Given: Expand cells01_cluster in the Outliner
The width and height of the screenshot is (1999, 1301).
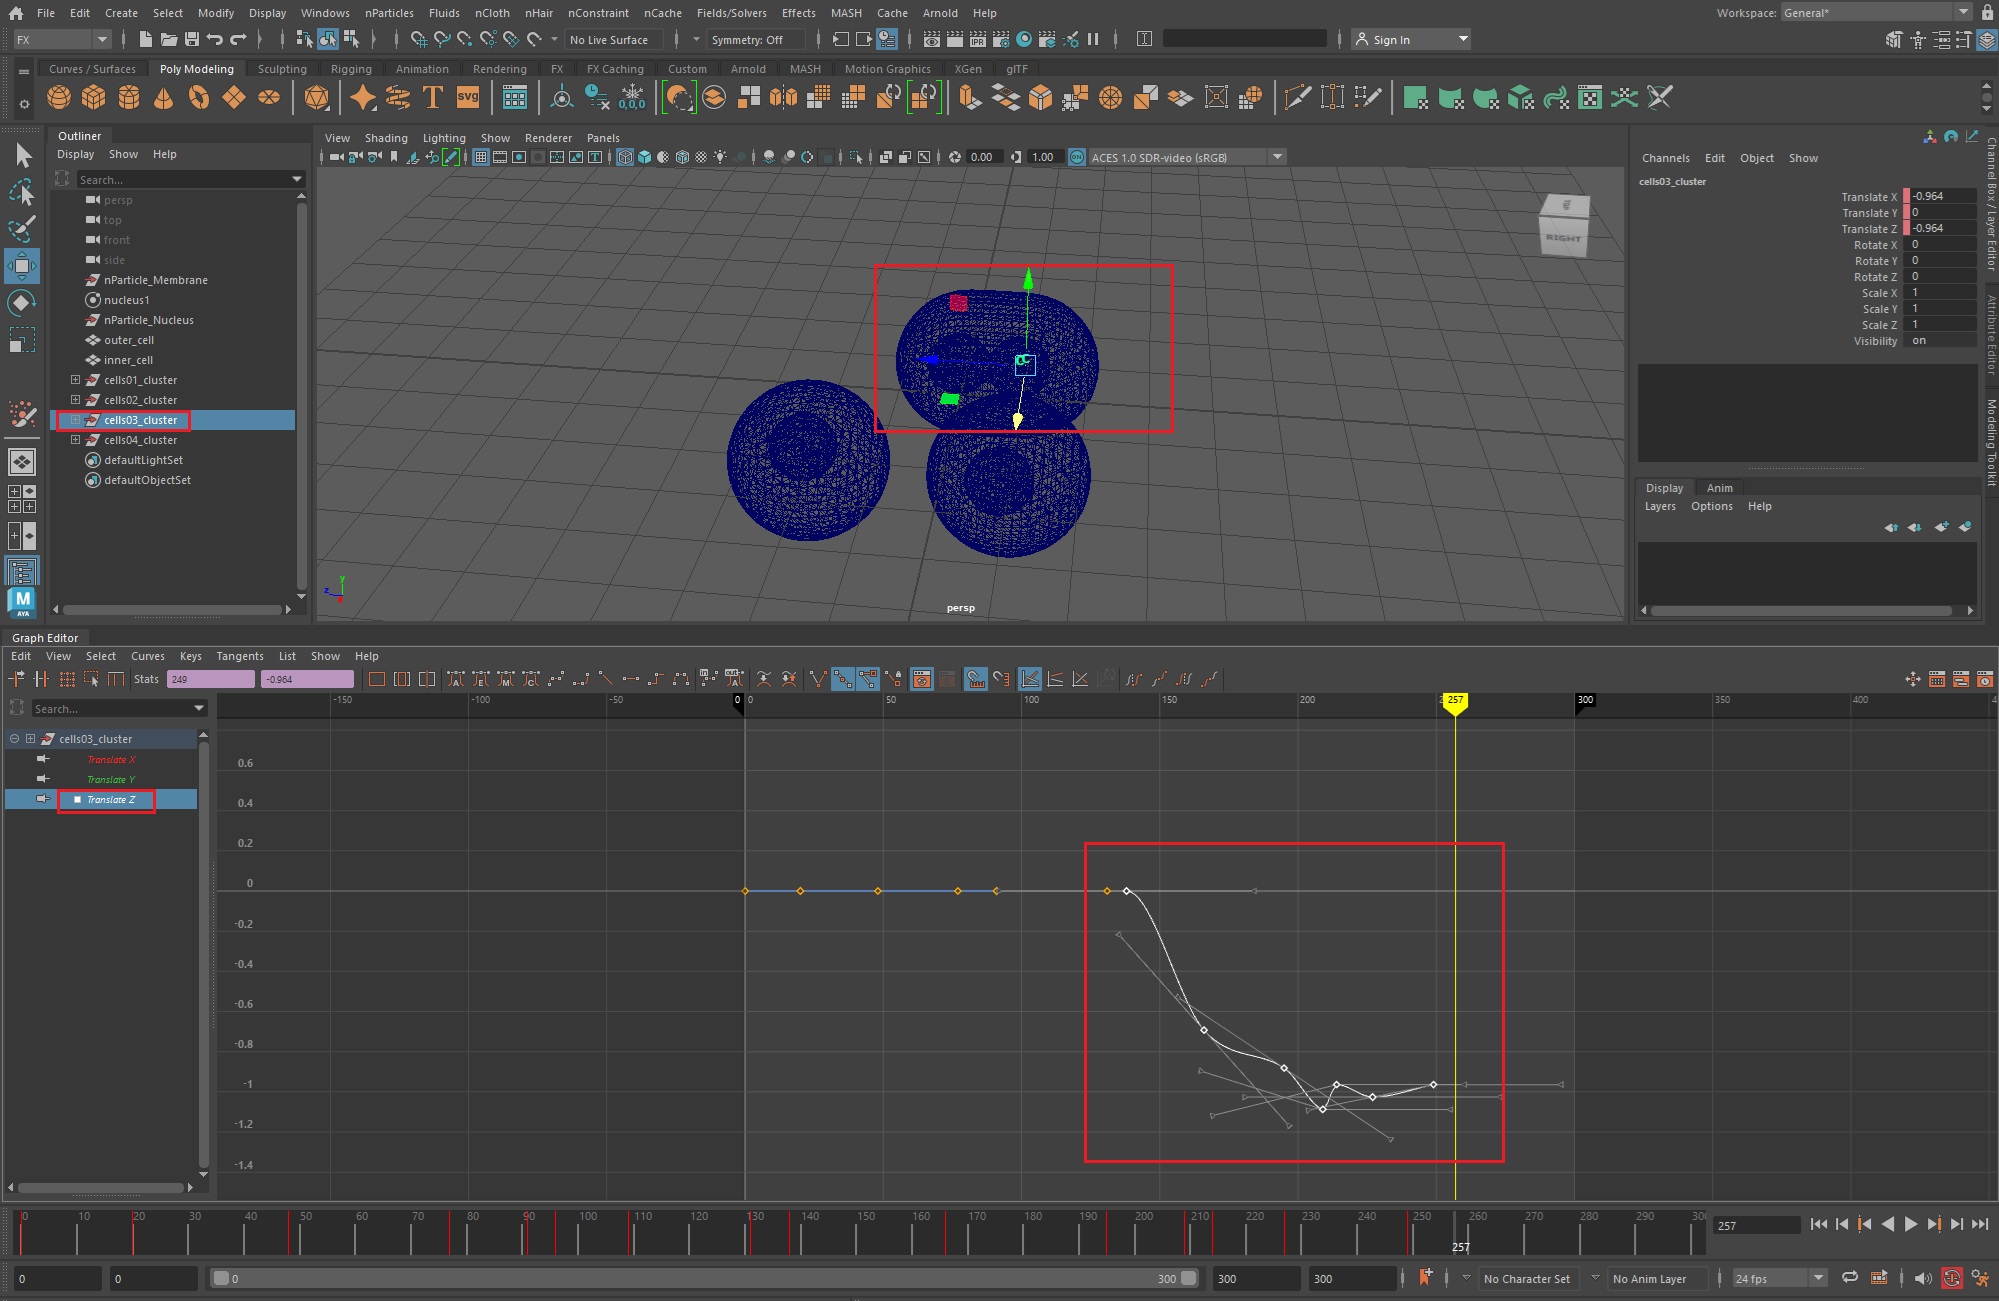Looking at the screenshot, I should (x=75, y=380).
